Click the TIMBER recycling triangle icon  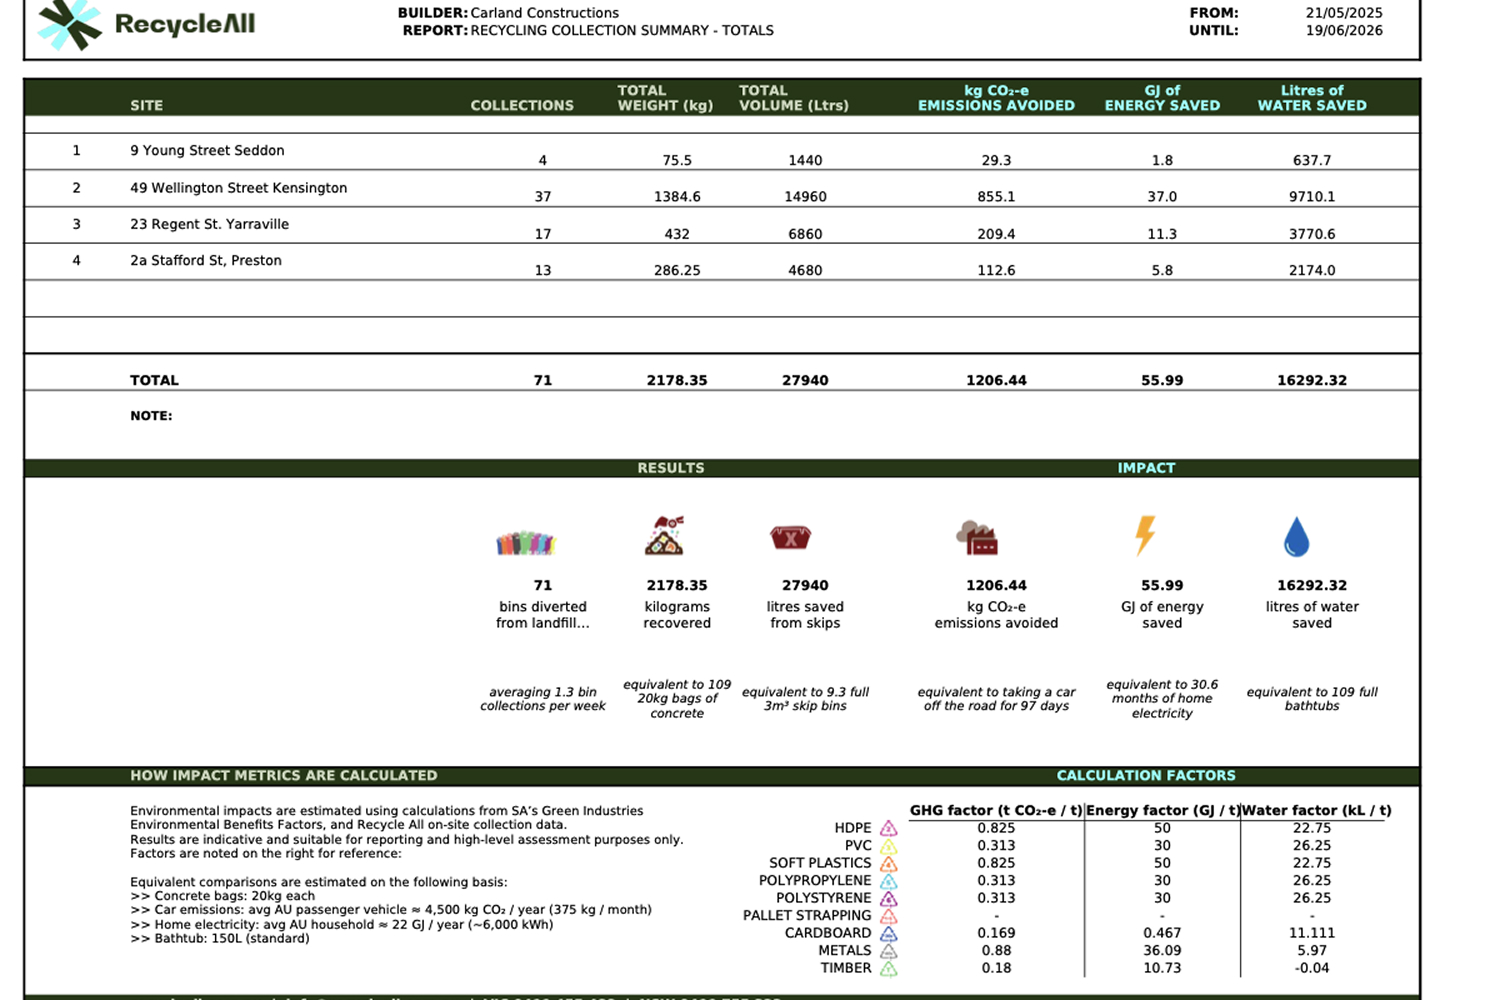889,968
